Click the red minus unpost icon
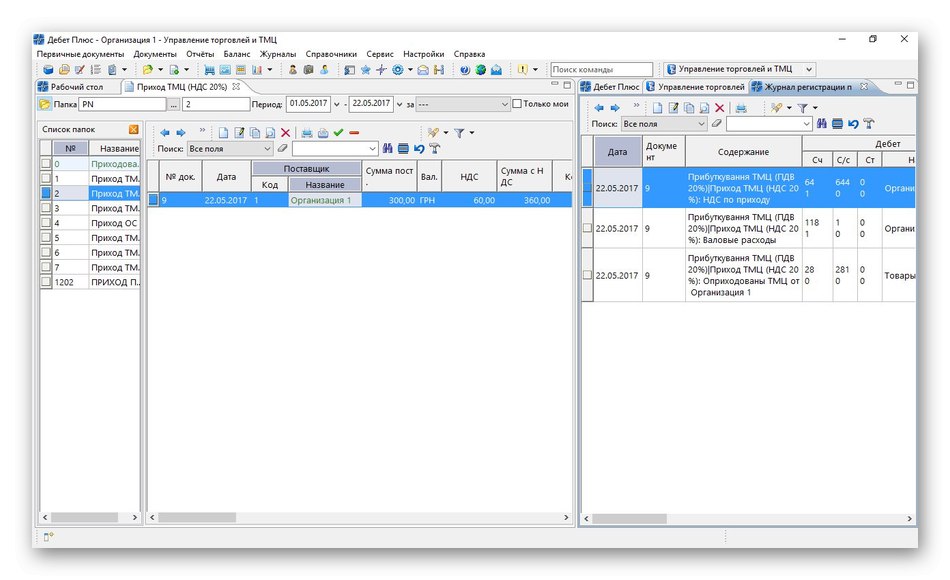The image size is (950, 580). (x=354, y=133)
